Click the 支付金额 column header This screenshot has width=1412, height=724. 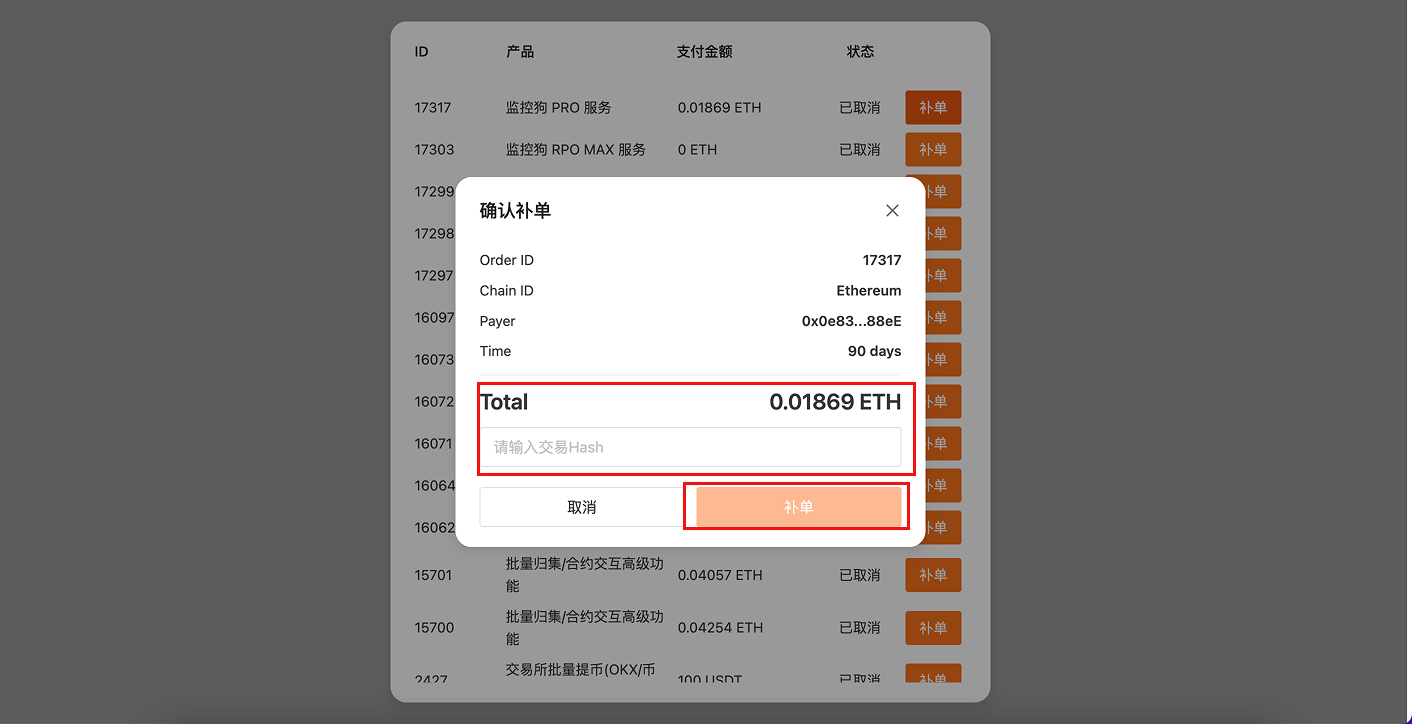tap(704, 51)
